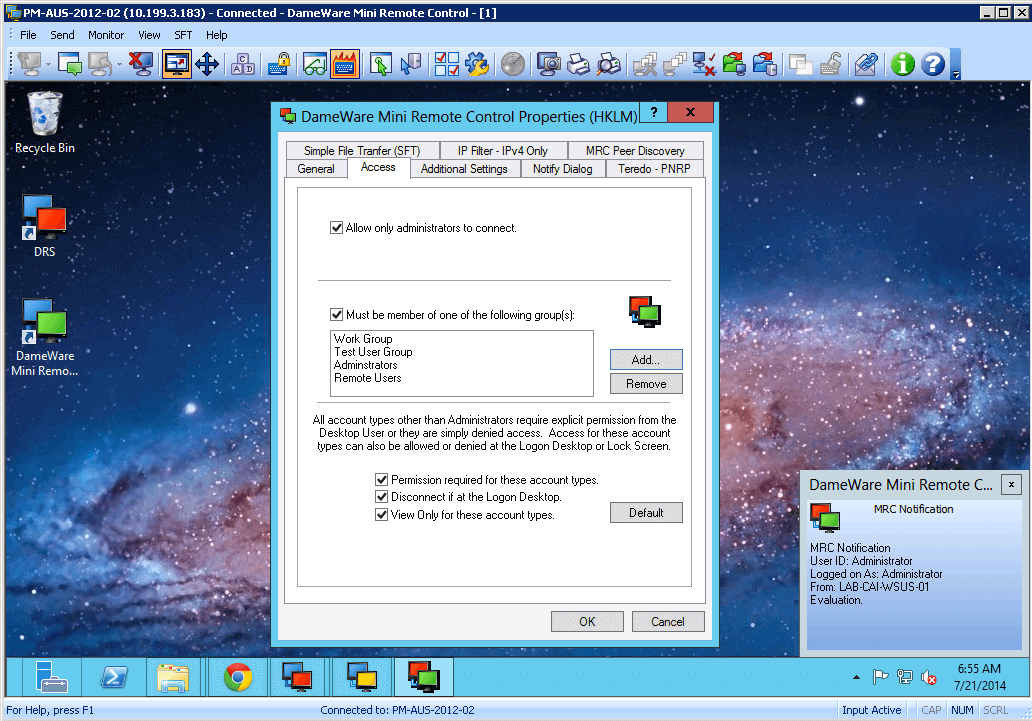This screenshot has height=721, width=1032.
Task: Switch to MRC Peer Discovery tab
Action: (x=635, y=151)
